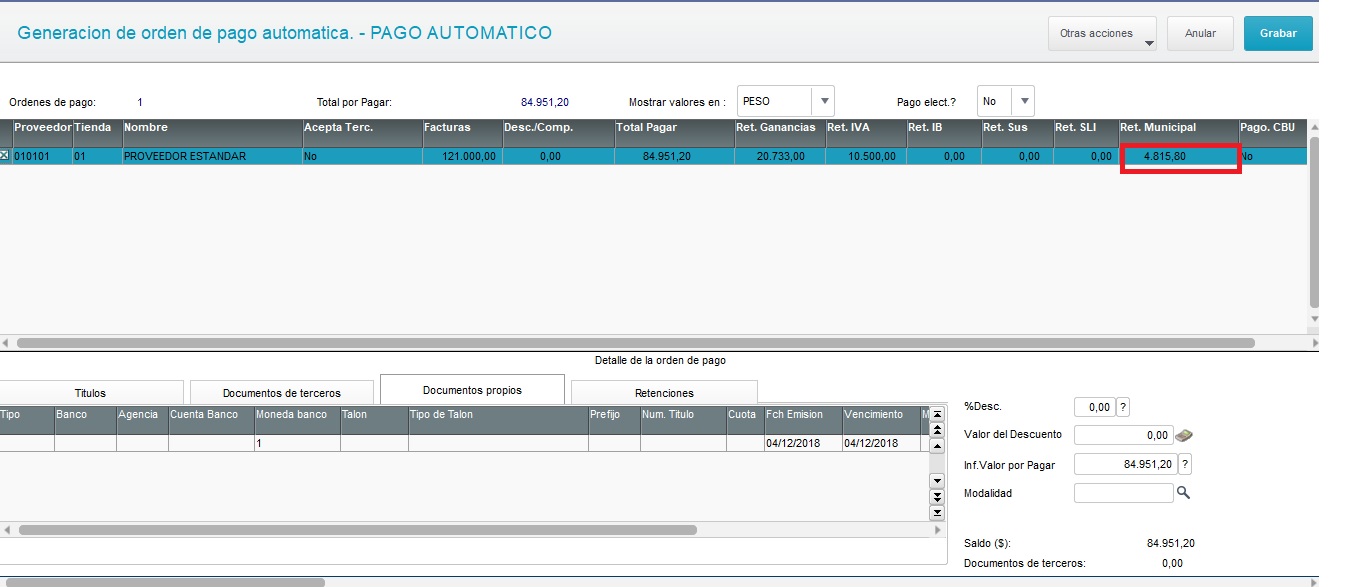Click the question mark button beside %Desc.

pos(1123,407)
